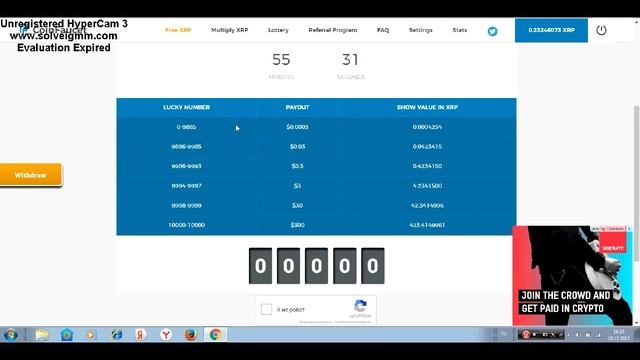
Task: Click the $300 payout cell
Action: (298, 225)
